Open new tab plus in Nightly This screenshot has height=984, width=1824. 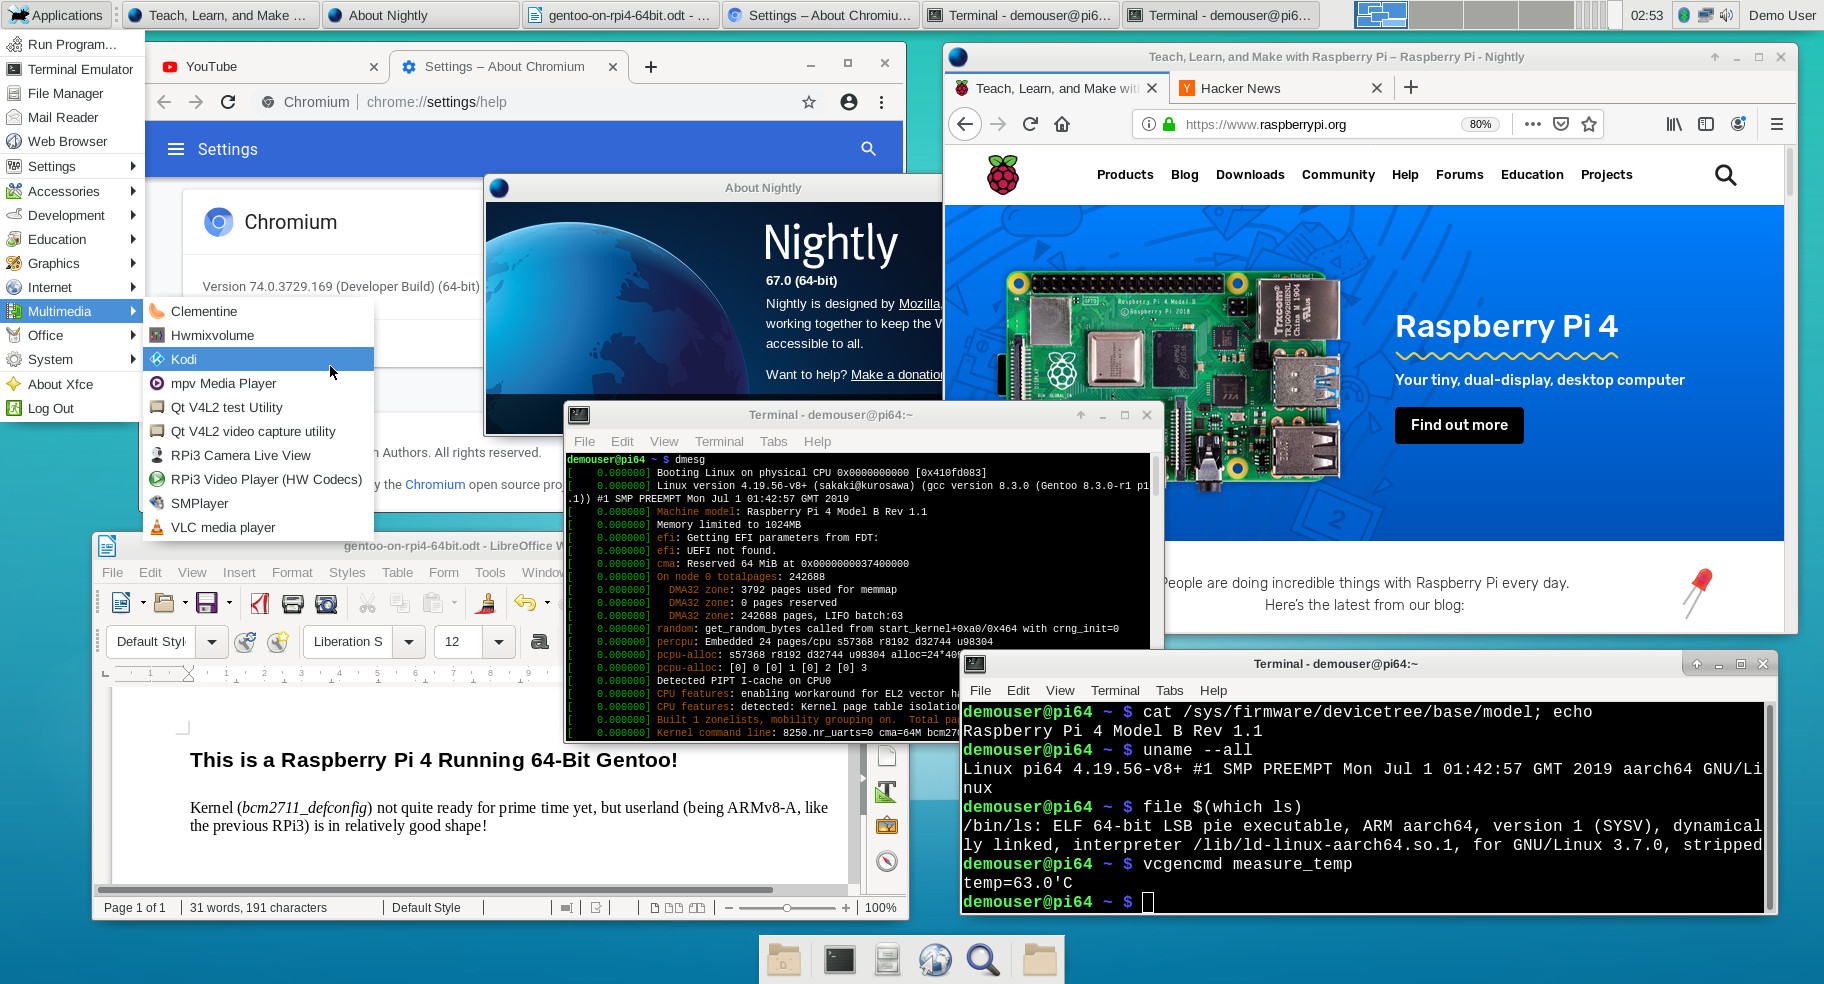(1411, 88)
